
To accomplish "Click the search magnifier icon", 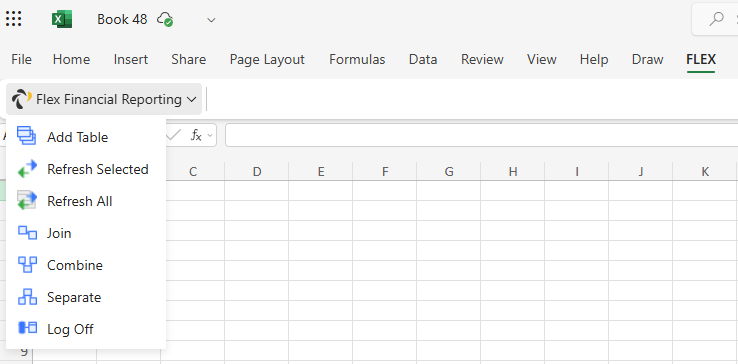I will pyautogui.click(x=716, y=19).
